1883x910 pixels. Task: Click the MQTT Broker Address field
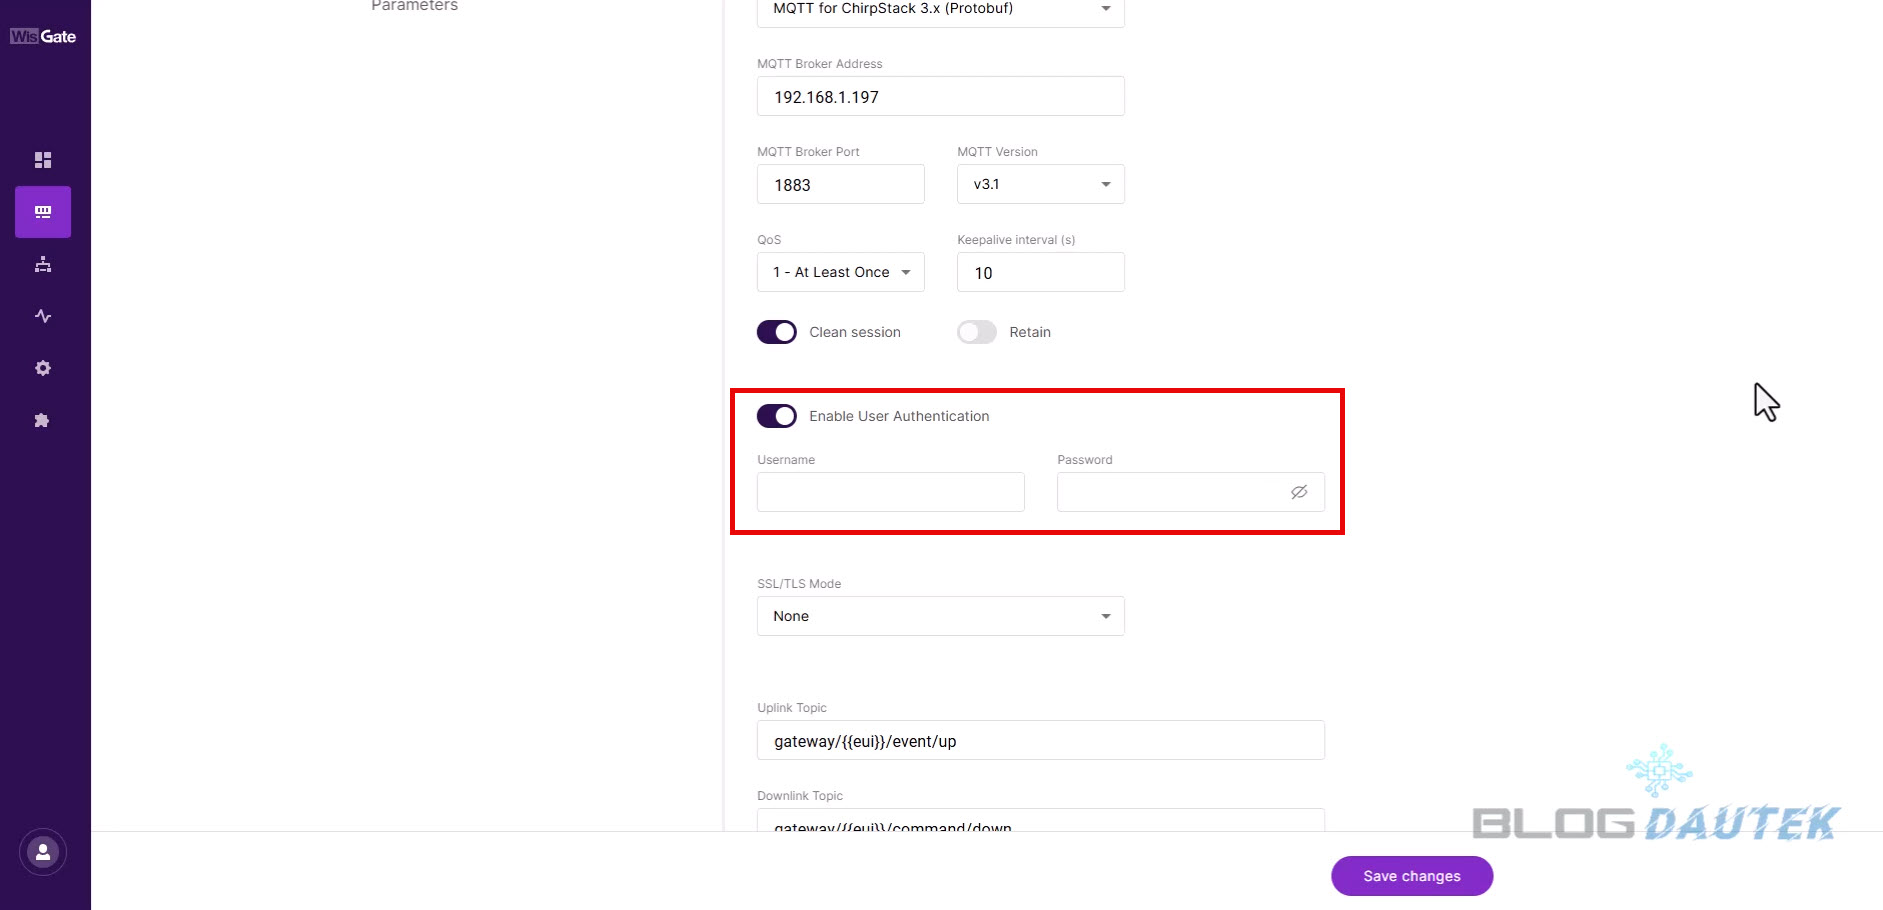click(x=940, y=97)
